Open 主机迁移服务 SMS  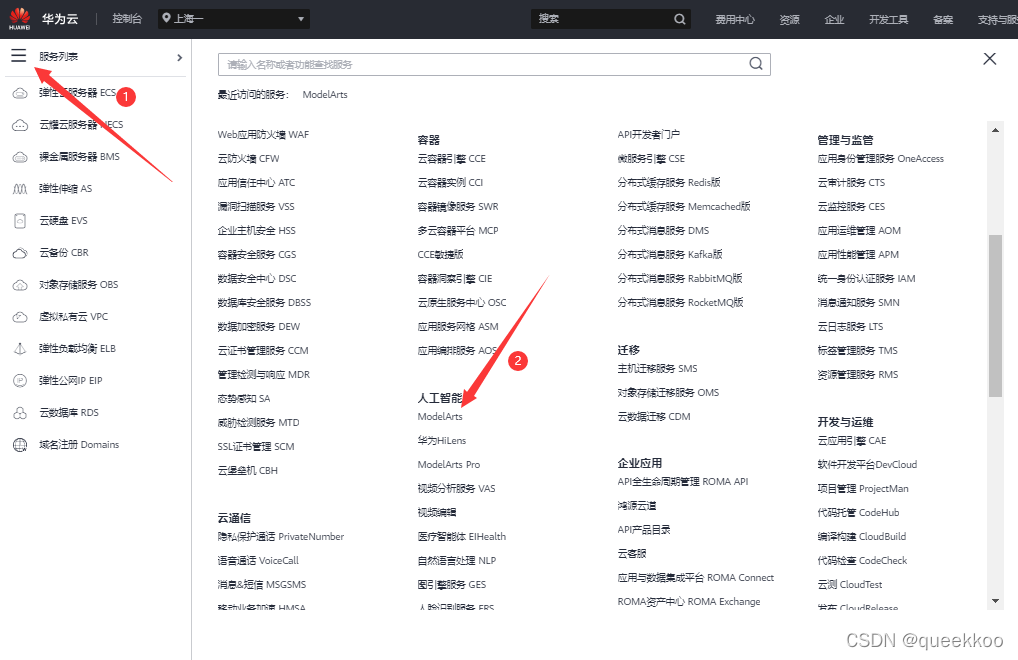point(657,369)
